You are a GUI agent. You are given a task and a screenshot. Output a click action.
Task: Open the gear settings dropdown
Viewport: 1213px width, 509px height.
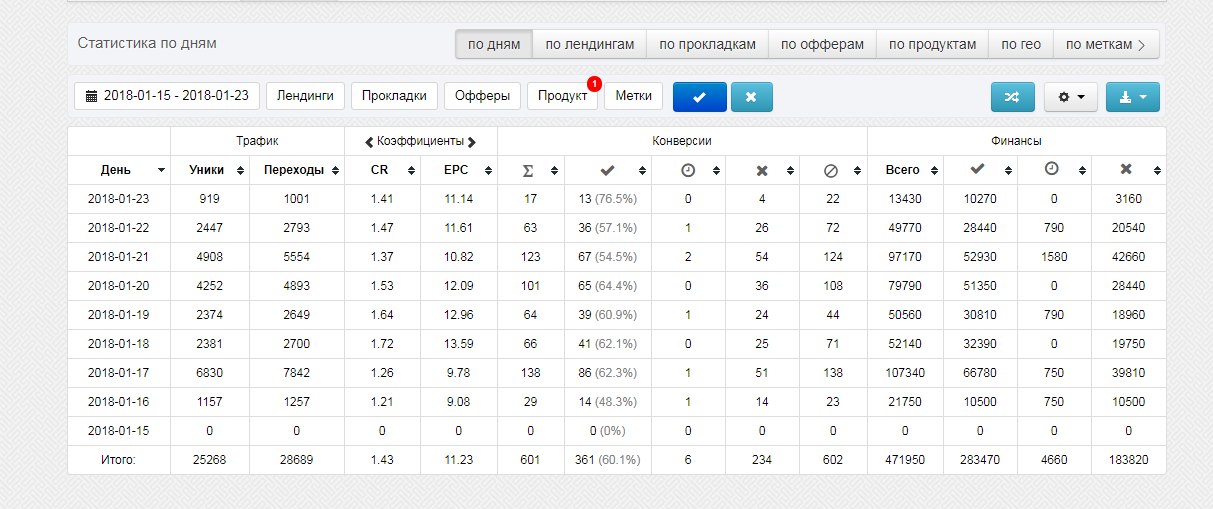1071,97
